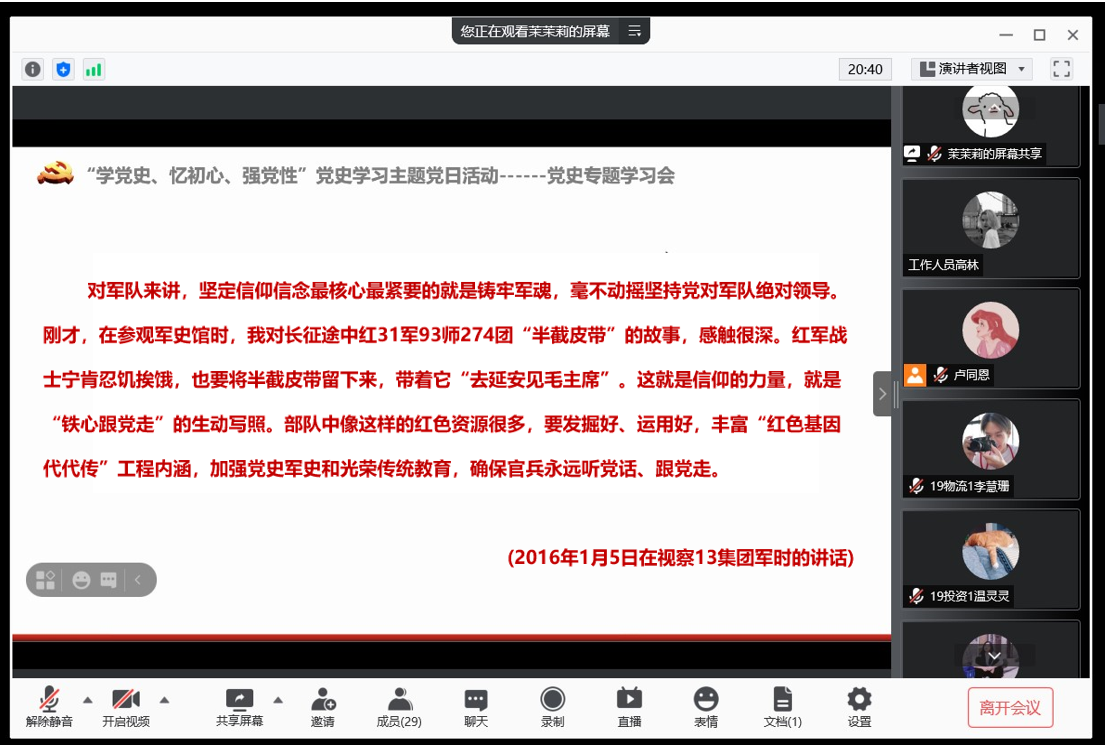The image size is (1110, 748).
Task: Select 卢同恩's participant video thumbnail
Action: 990,338
